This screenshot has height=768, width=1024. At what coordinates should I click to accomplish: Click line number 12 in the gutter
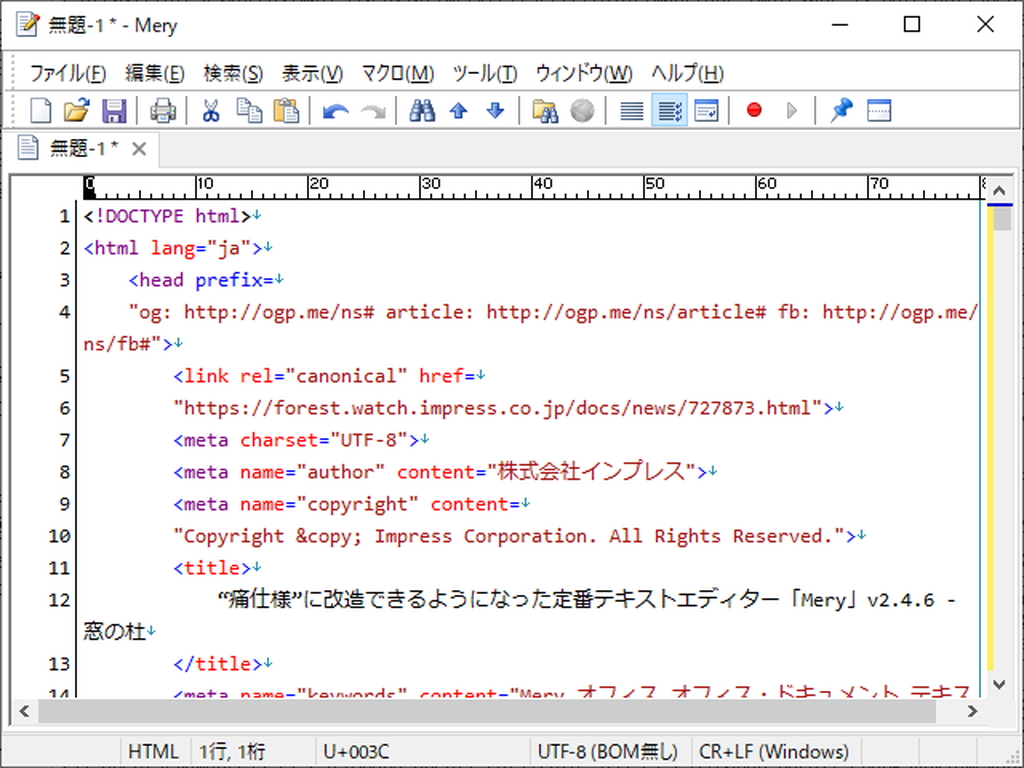point(59,600)
